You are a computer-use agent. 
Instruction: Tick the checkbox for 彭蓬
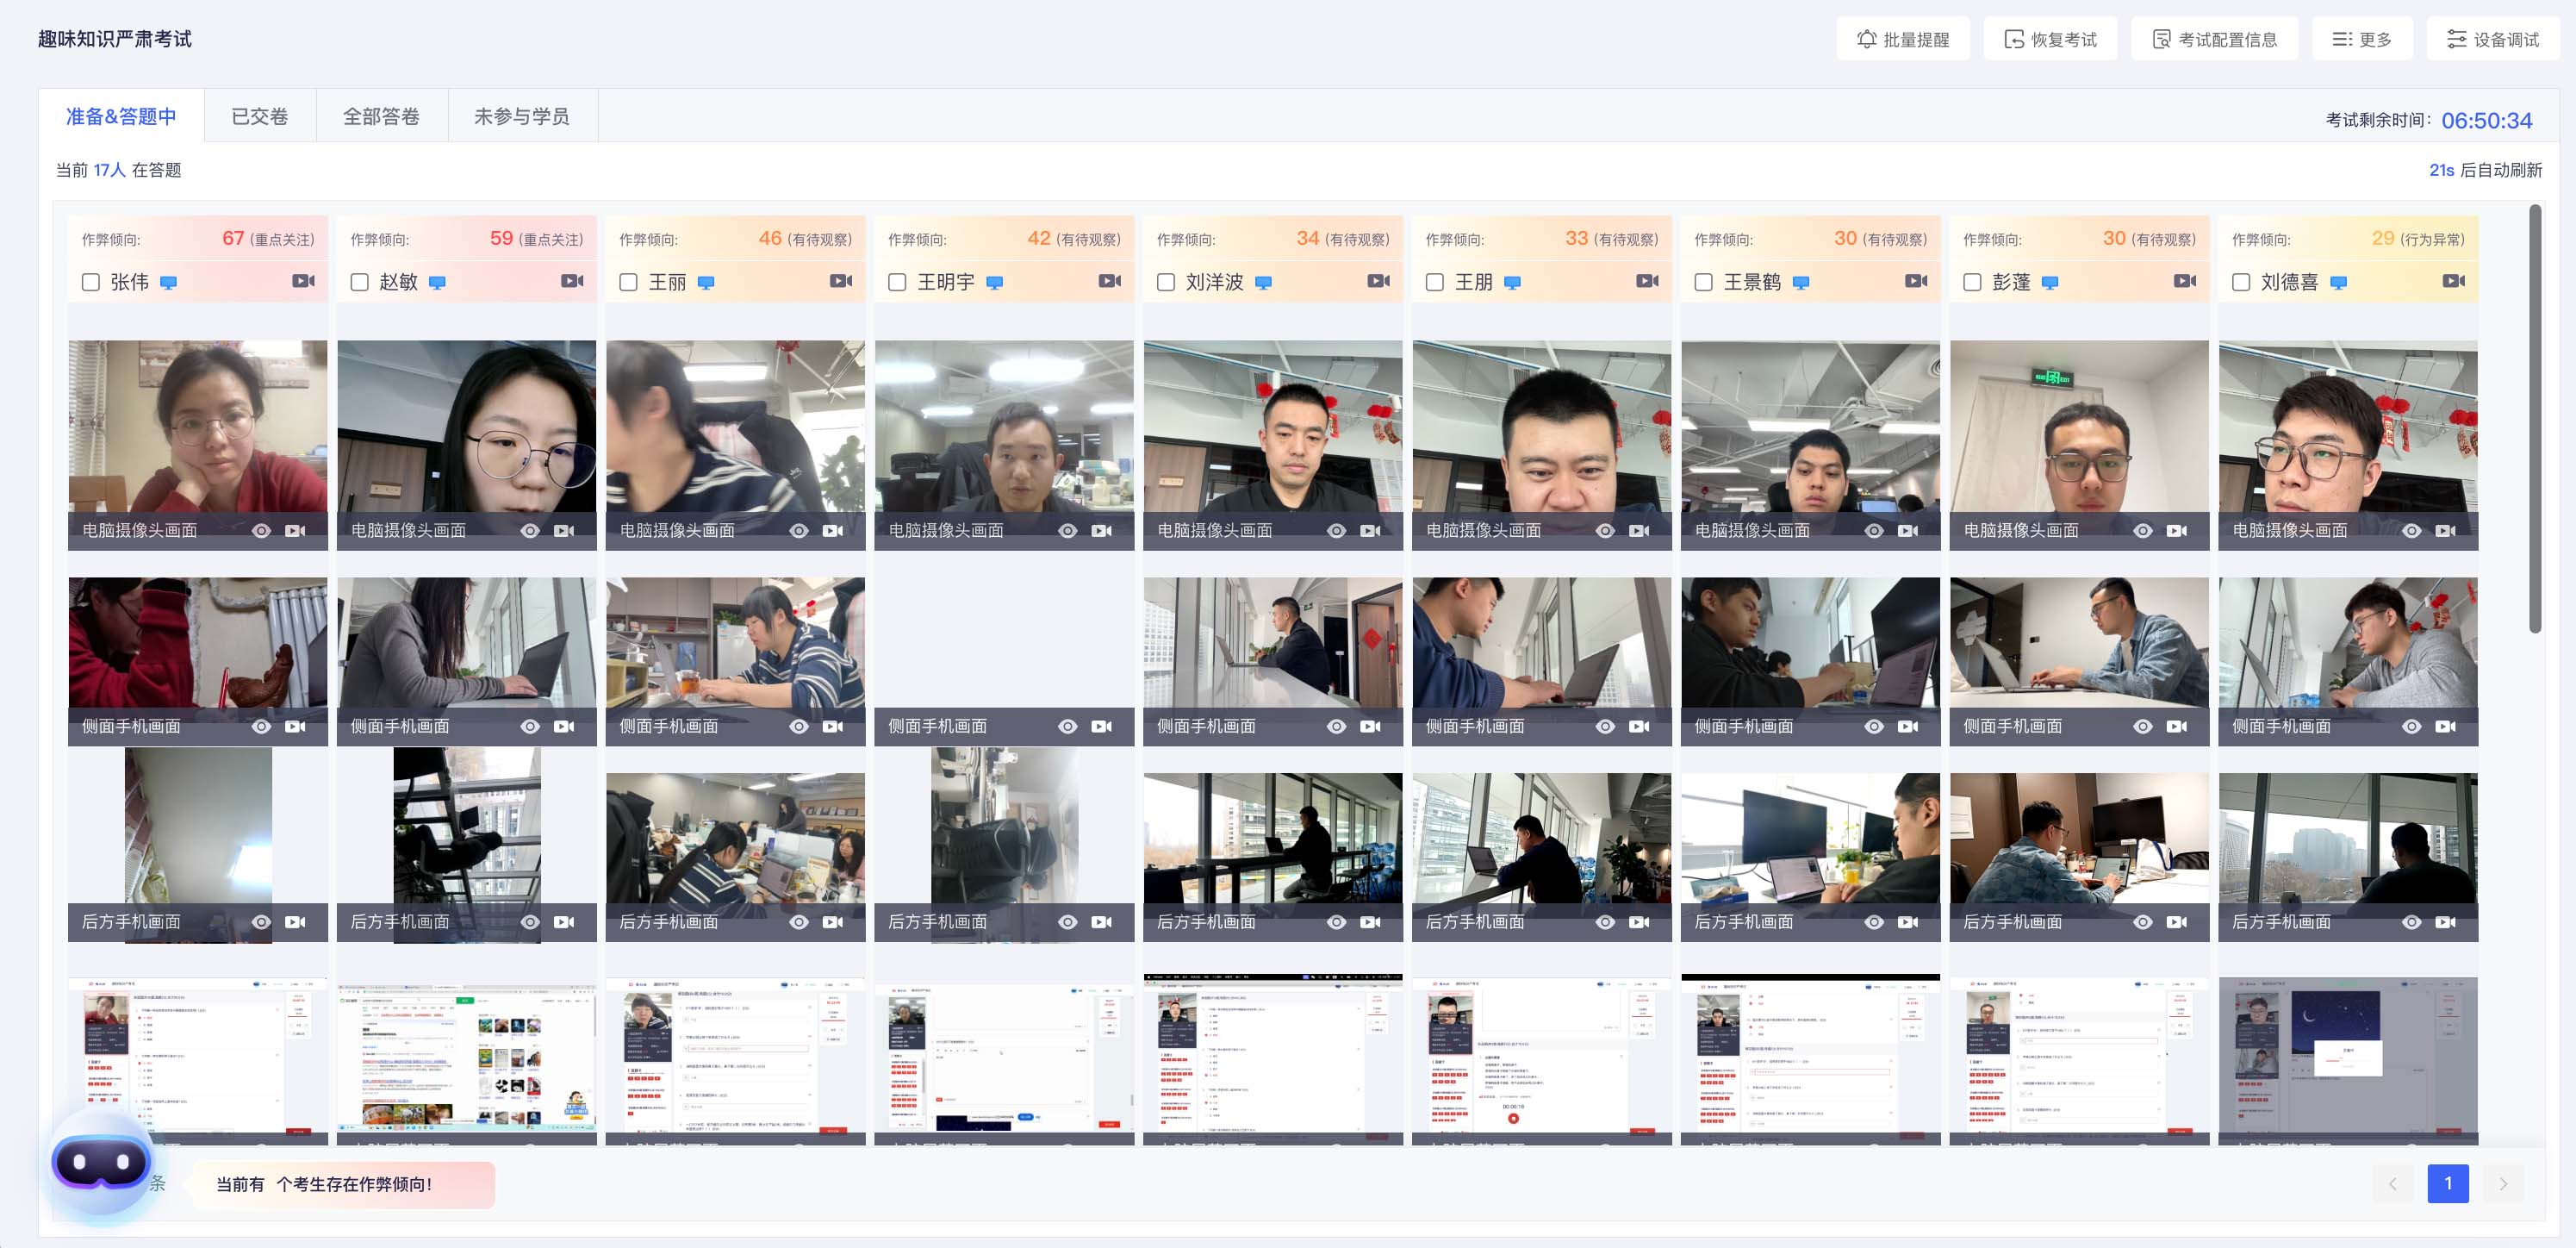coord(1972,283)
